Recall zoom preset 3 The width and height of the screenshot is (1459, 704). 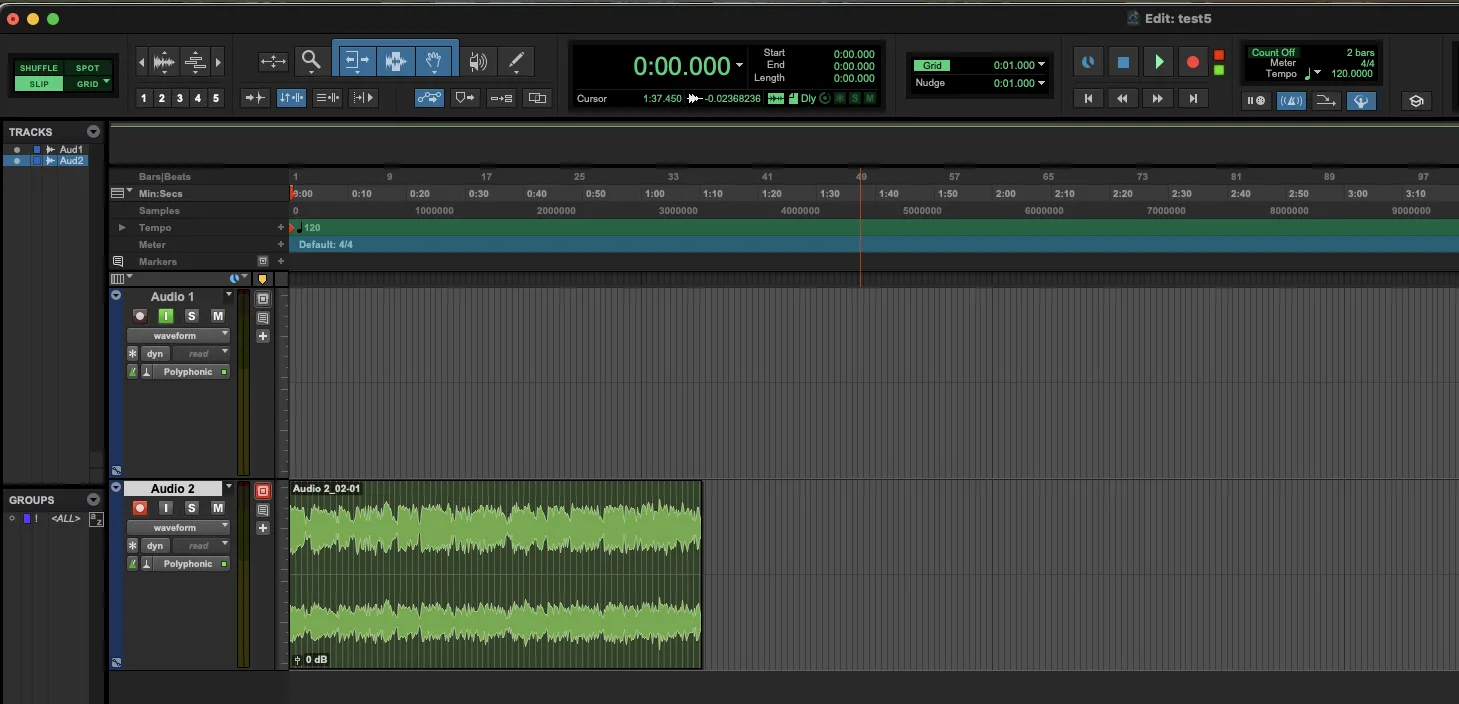(x=180, y=98)
